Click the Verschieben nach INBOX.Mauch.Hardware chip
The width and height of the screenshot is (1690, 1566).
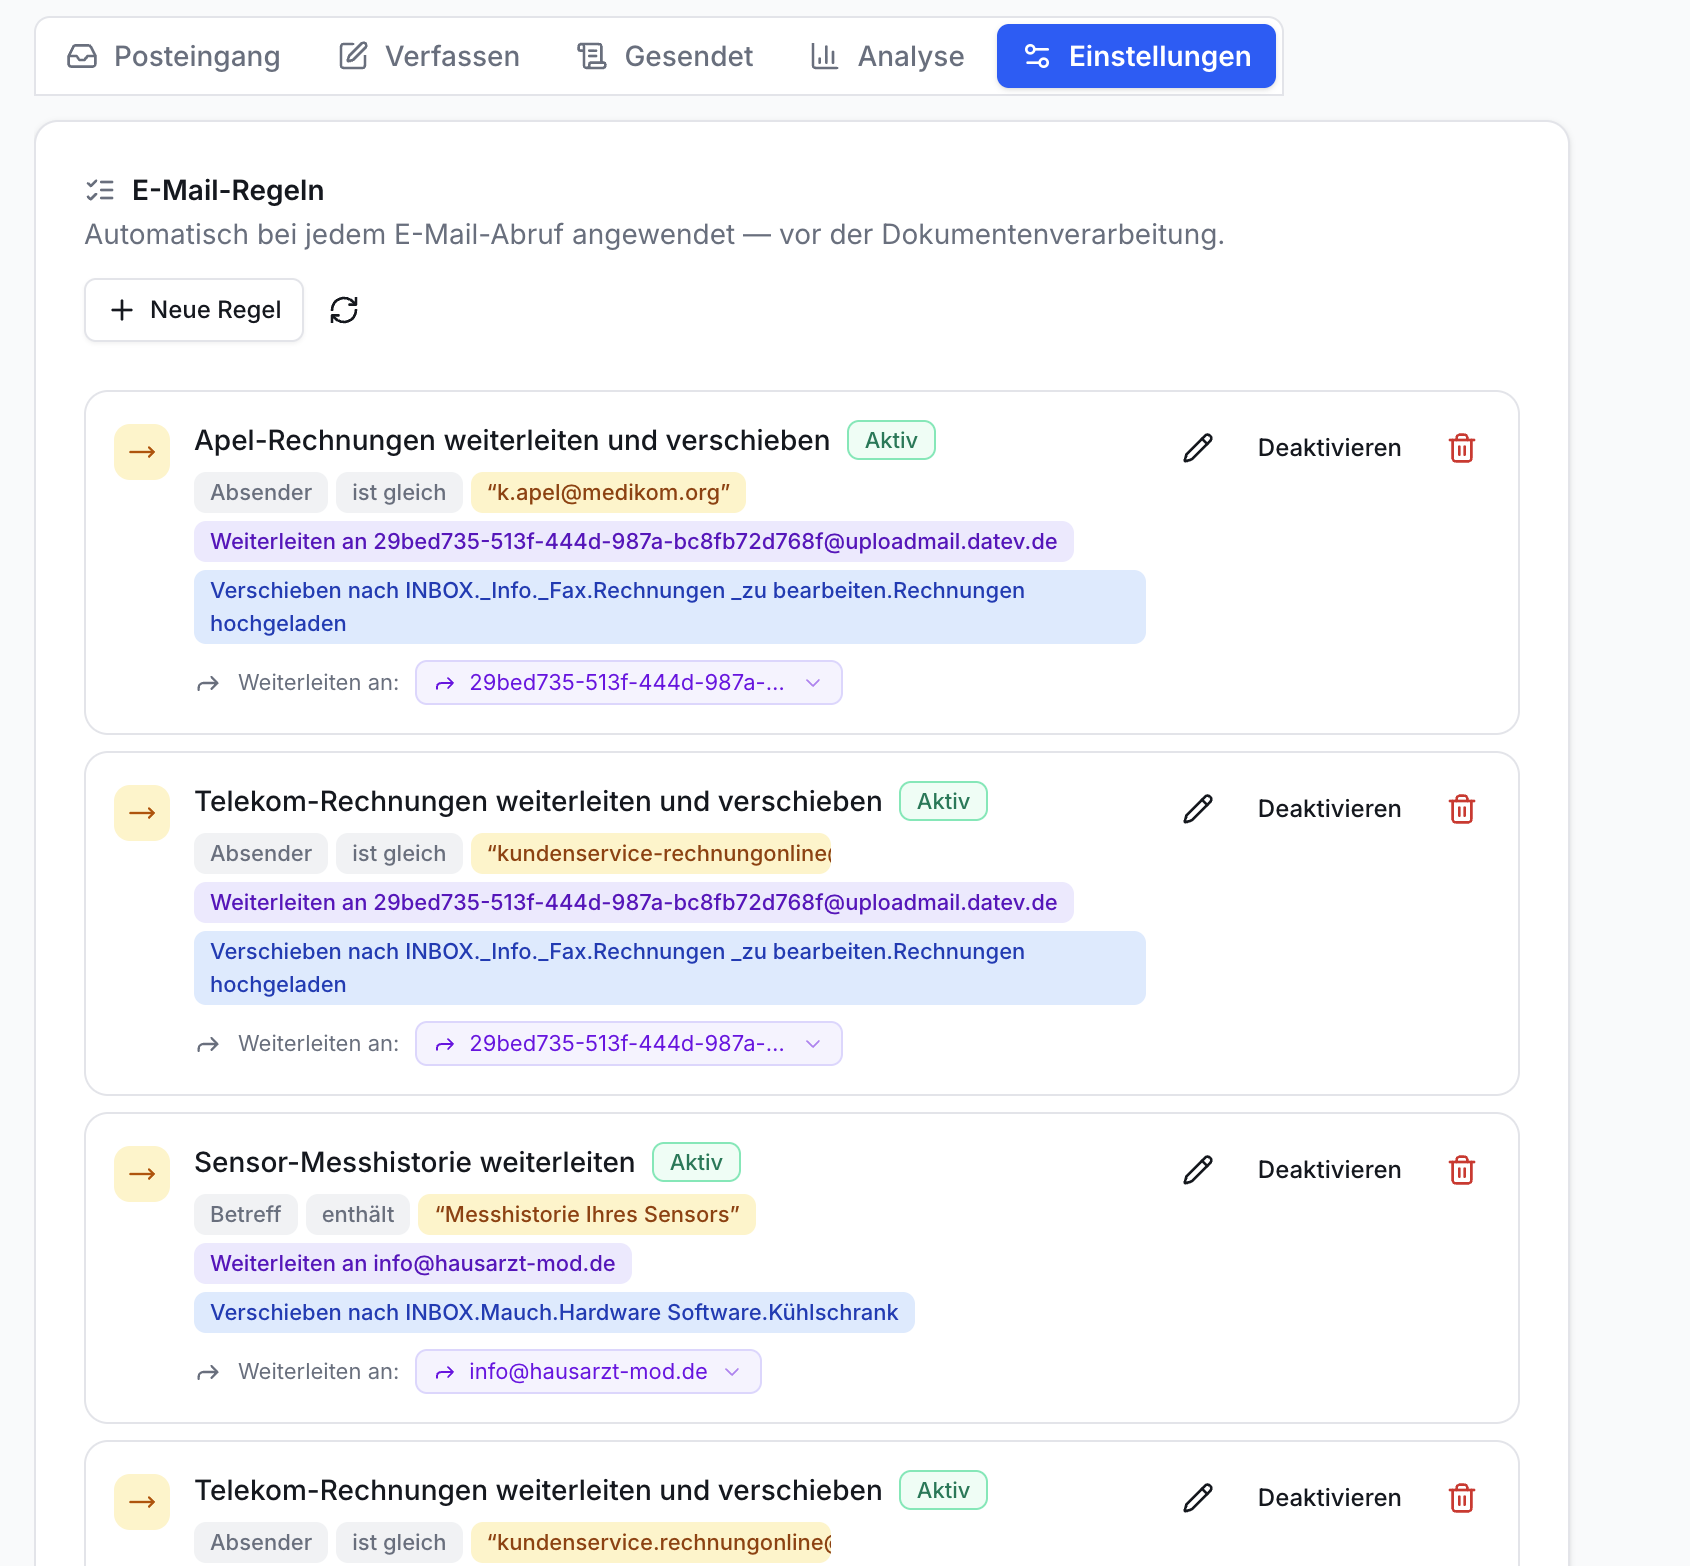pyautogui.click(x=554, y=1312)
